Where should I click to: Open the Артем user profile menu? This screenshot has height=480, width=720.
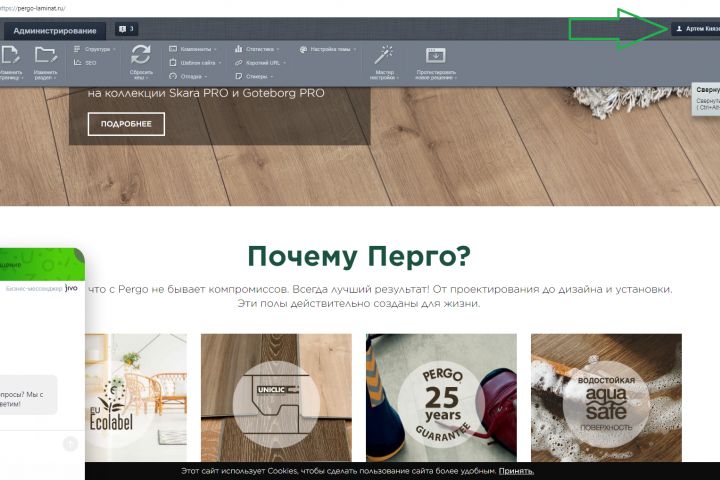click(696, 28)
